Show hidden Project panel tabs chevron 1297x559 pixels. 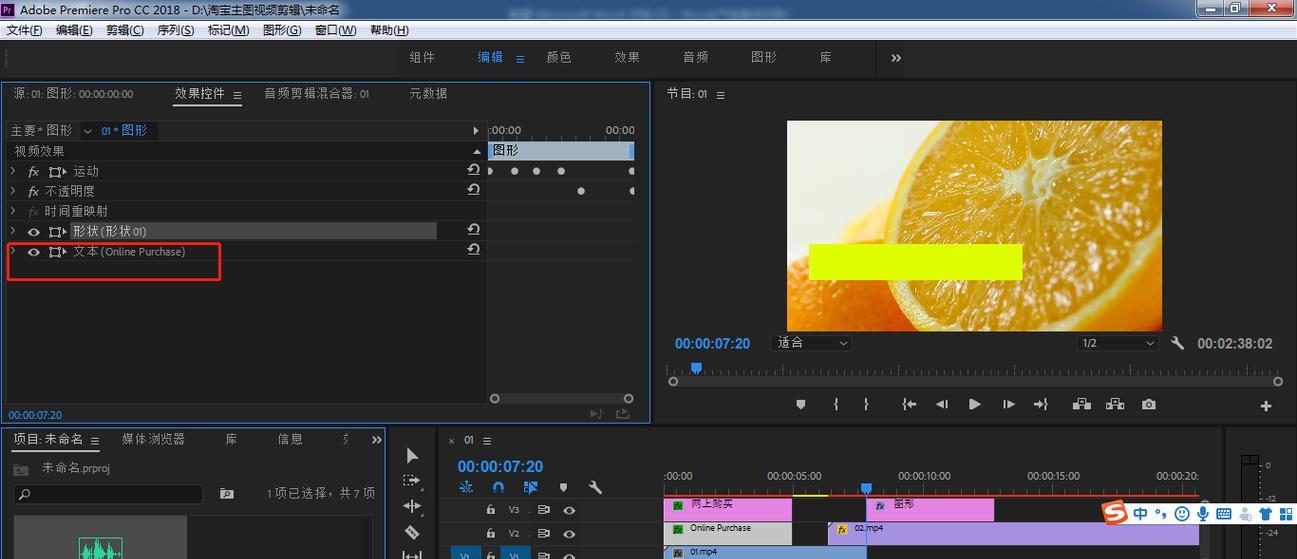click(x=376, y=440)
